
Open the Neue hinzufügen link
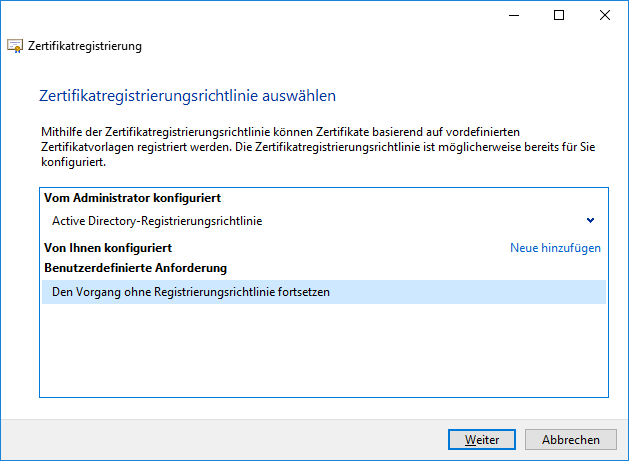tap(555, 248)
